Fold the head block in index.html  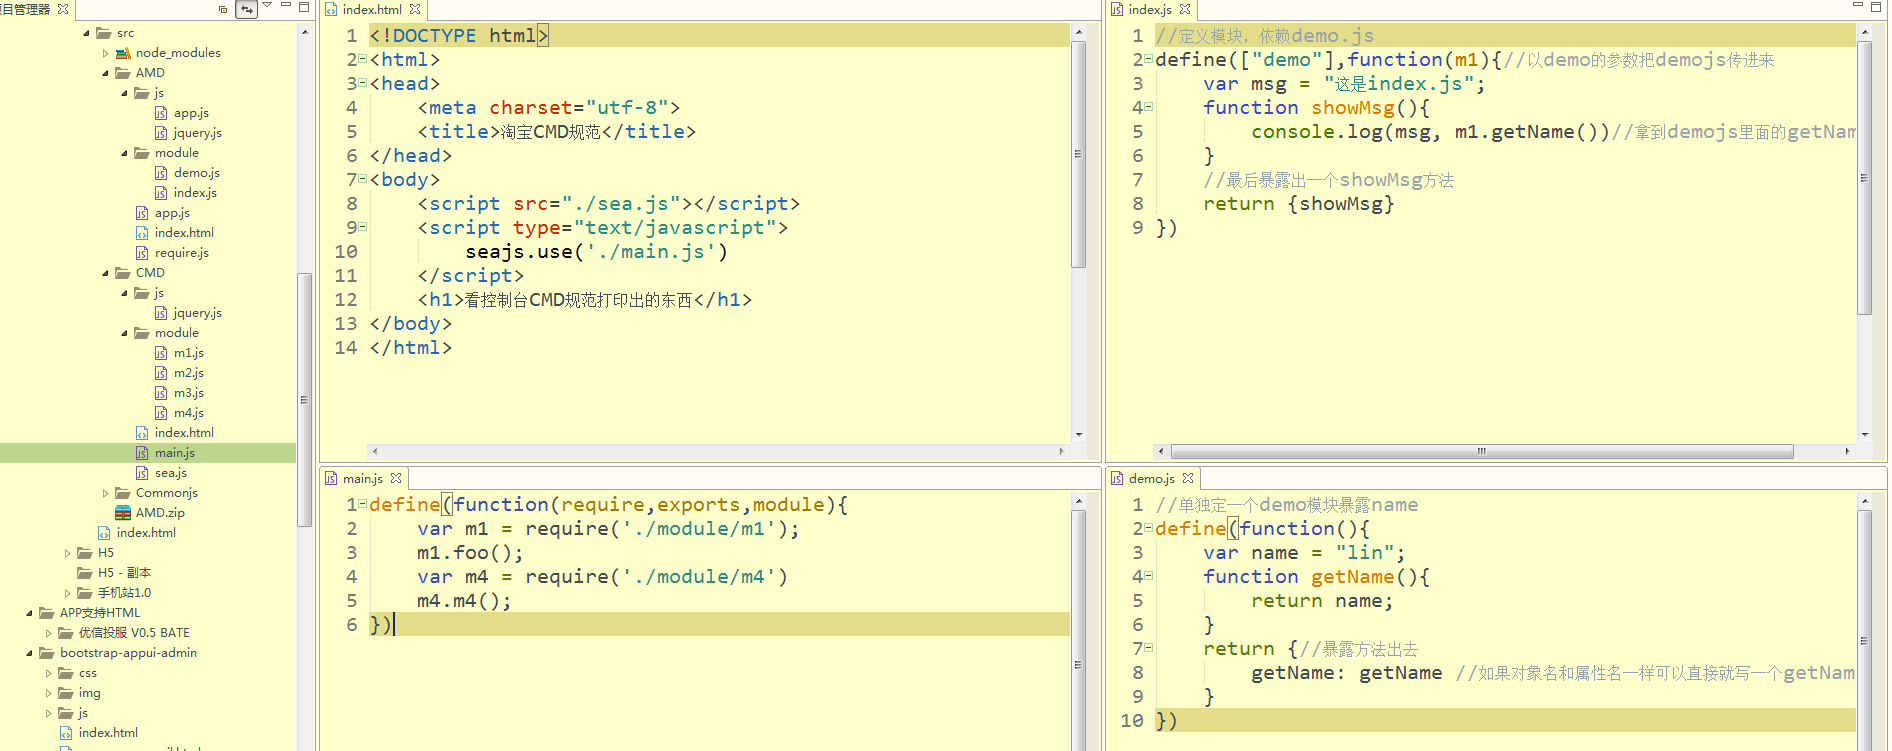[x=362, y=83]
